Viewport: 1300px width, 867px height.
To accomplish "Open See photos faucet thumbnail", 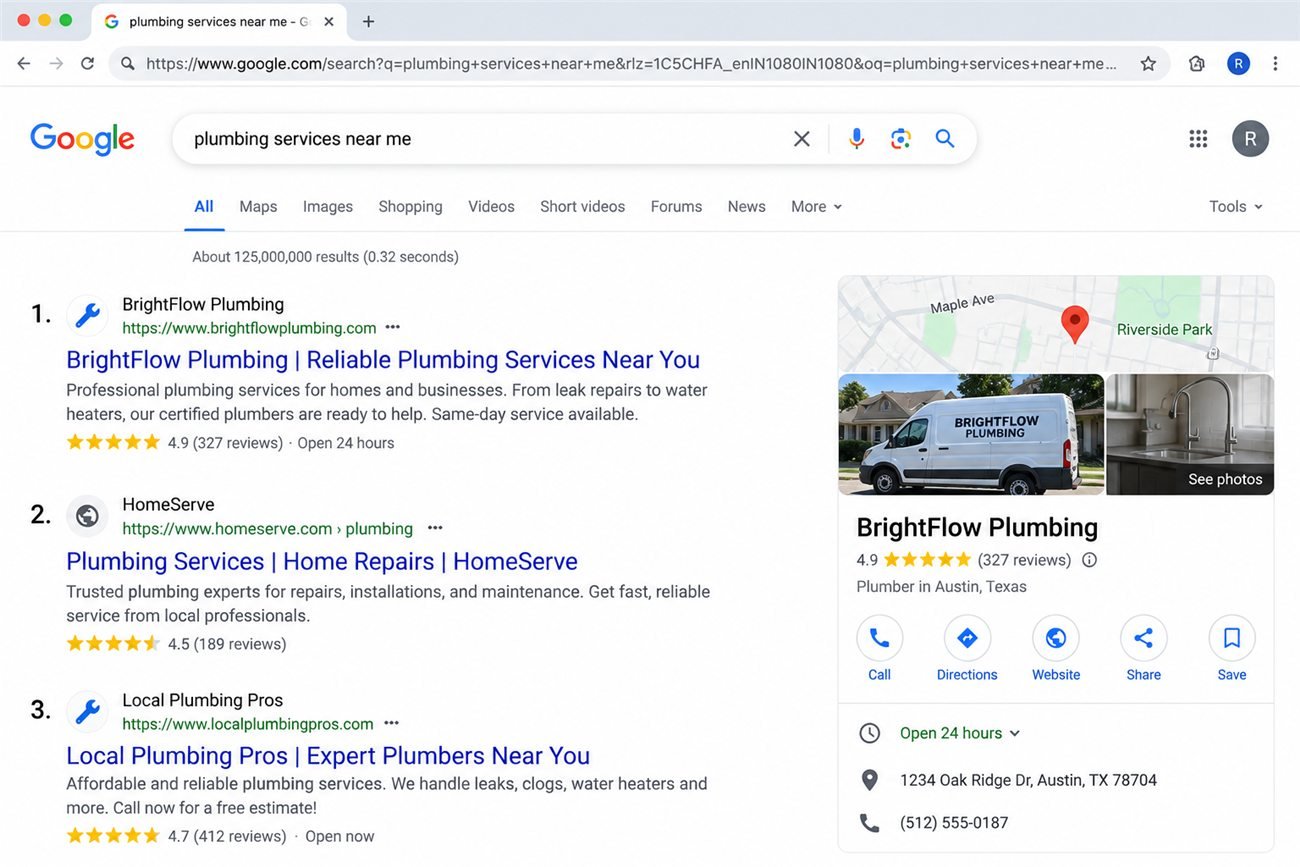I will coord(1190,434).
